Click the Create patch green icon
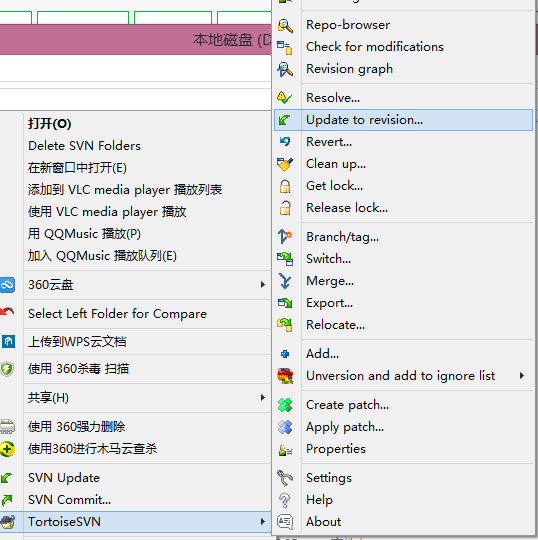This screenshot has width=538, height=540. [x=285, y=405]
